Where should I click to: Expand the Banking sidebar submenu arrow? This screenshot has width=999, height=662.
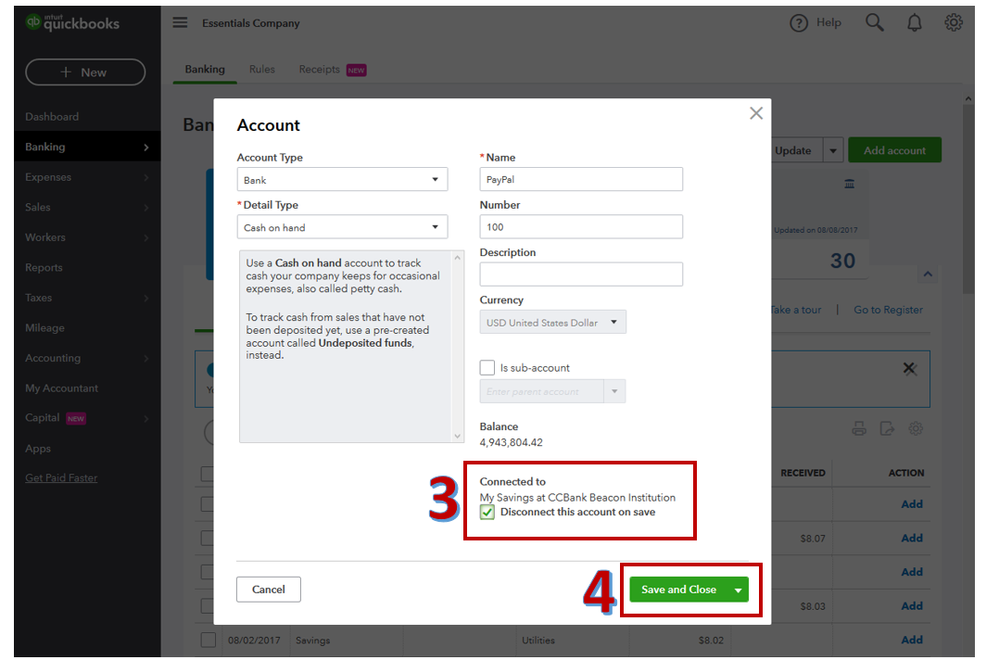(x=147, y=147)
